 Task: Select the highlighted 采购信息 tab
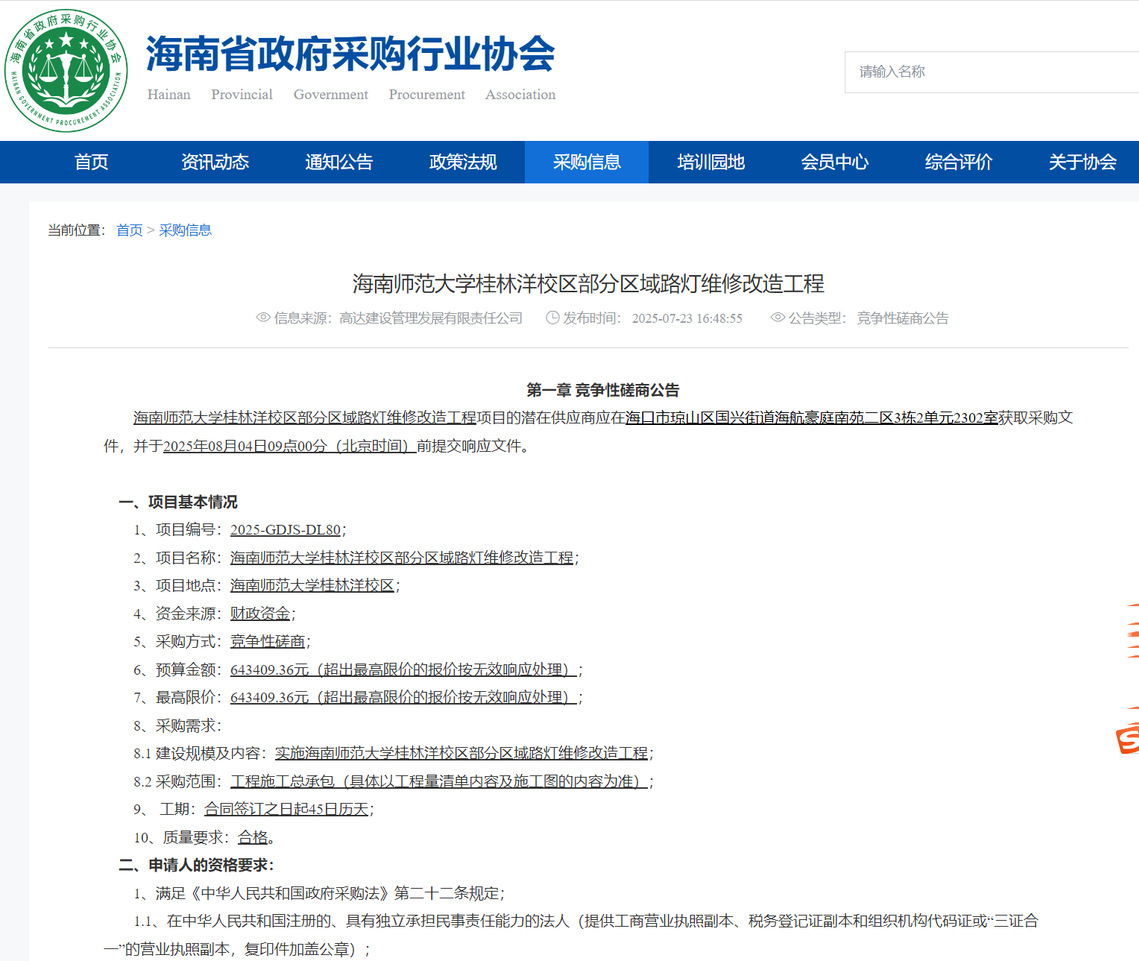tap(587, 162)
